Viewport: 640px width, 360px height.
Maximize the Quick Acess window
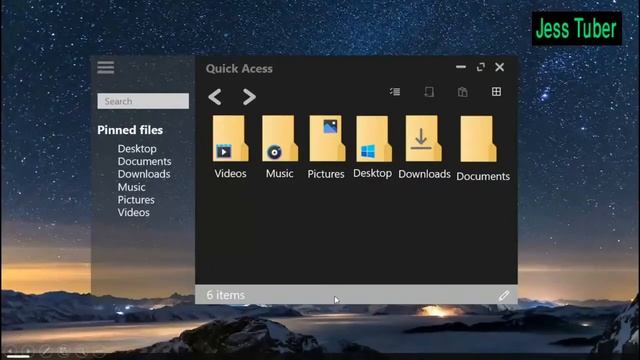(481, 67)
